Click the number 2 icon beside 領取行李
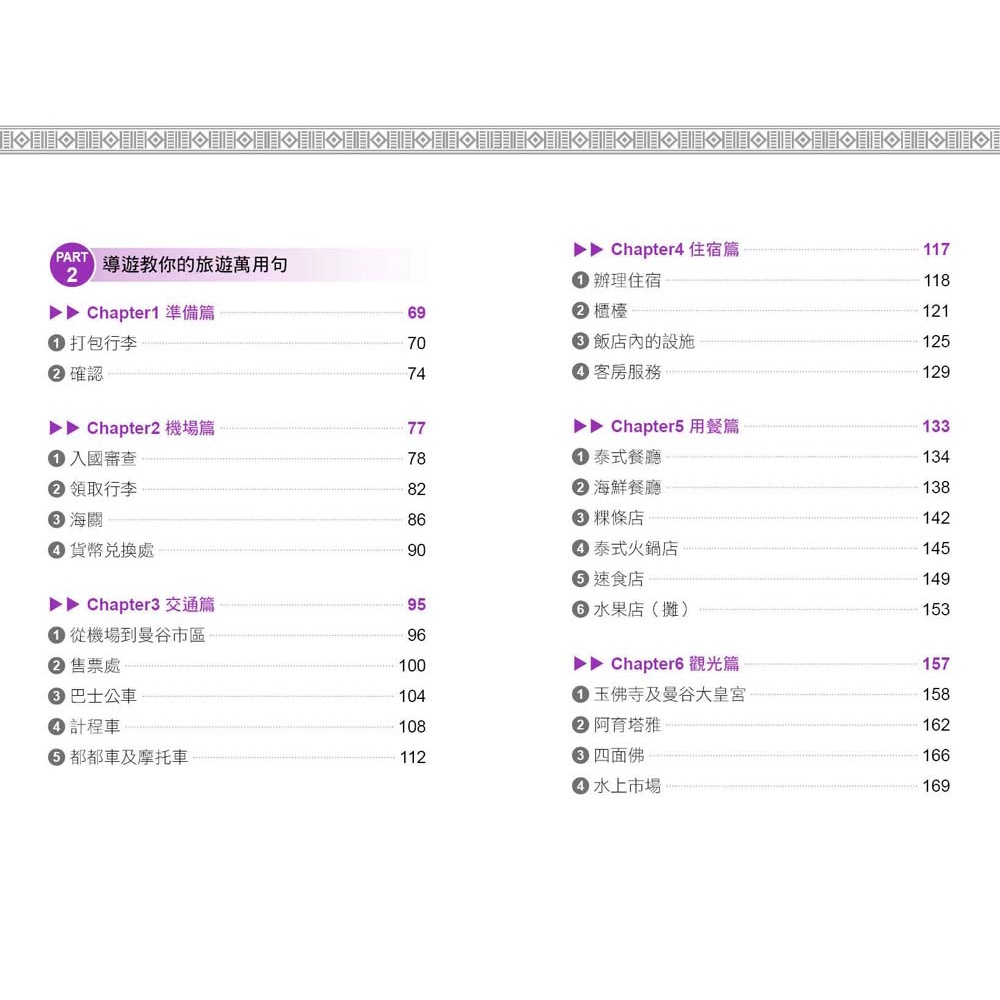The height and width of the screenshot is (1000, 1000). [x=57, y=489]
